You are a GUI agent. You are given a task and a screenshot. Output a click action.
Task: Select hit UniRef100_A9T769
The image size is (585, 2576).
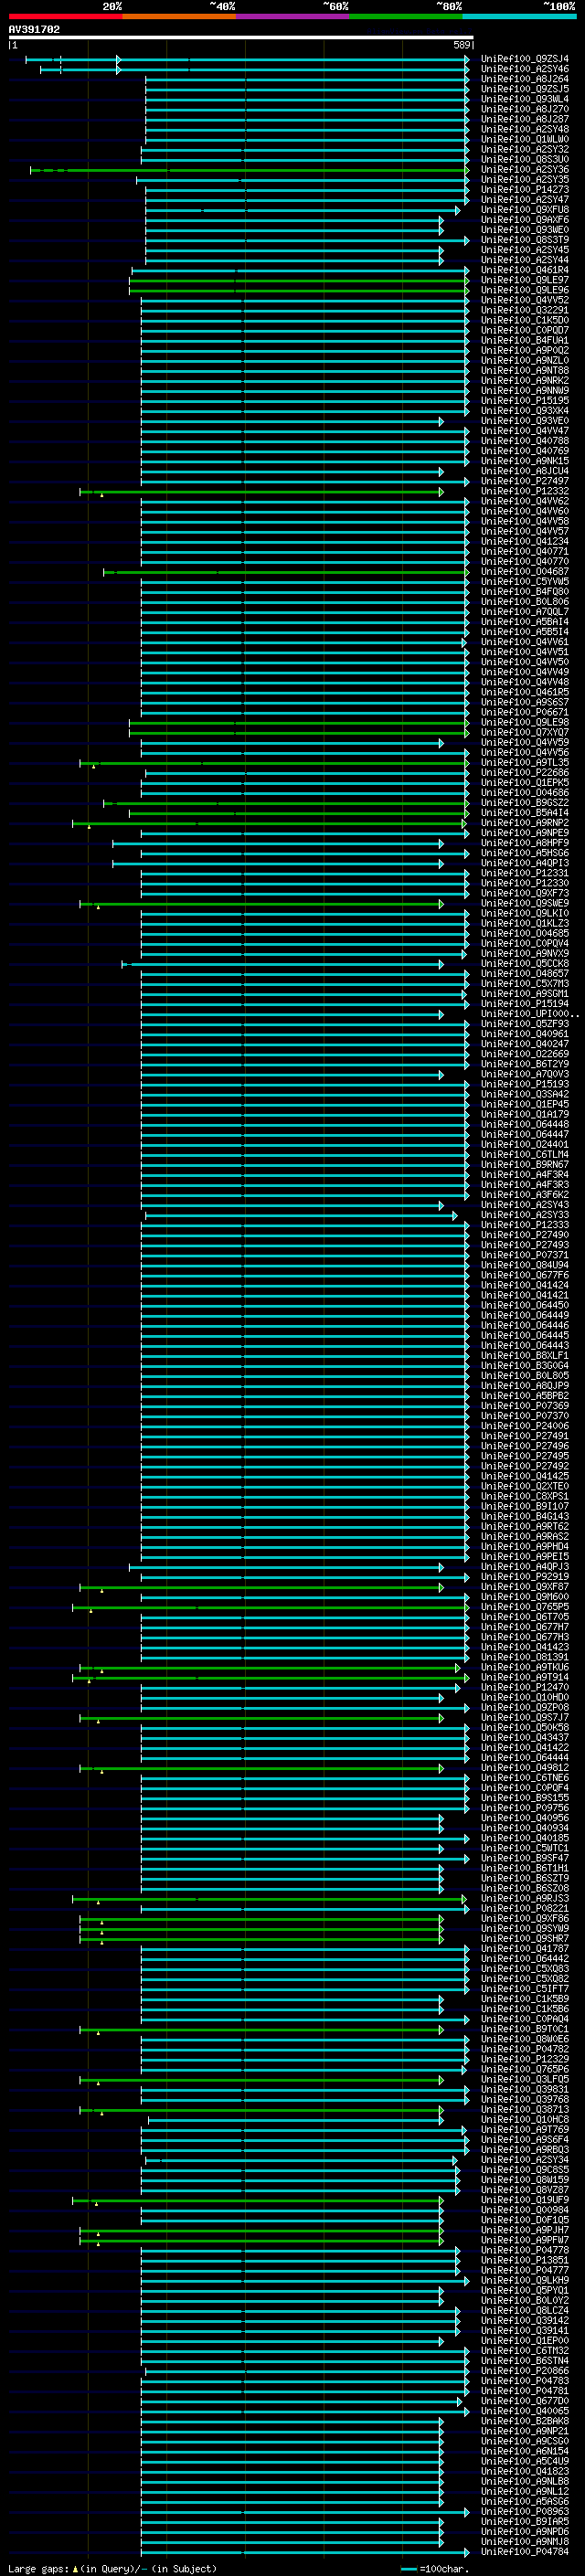525,2130
